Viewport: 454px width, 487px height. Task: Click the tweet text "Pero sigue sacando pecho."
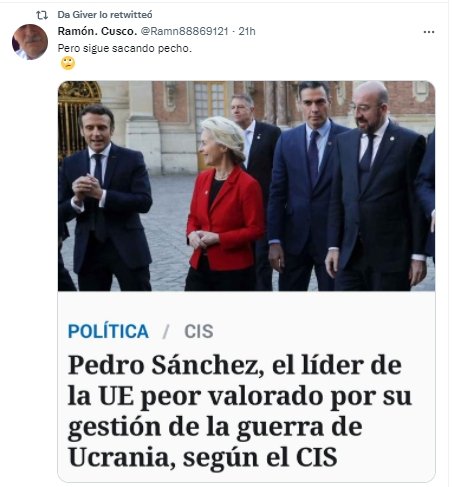click(125, 48)
